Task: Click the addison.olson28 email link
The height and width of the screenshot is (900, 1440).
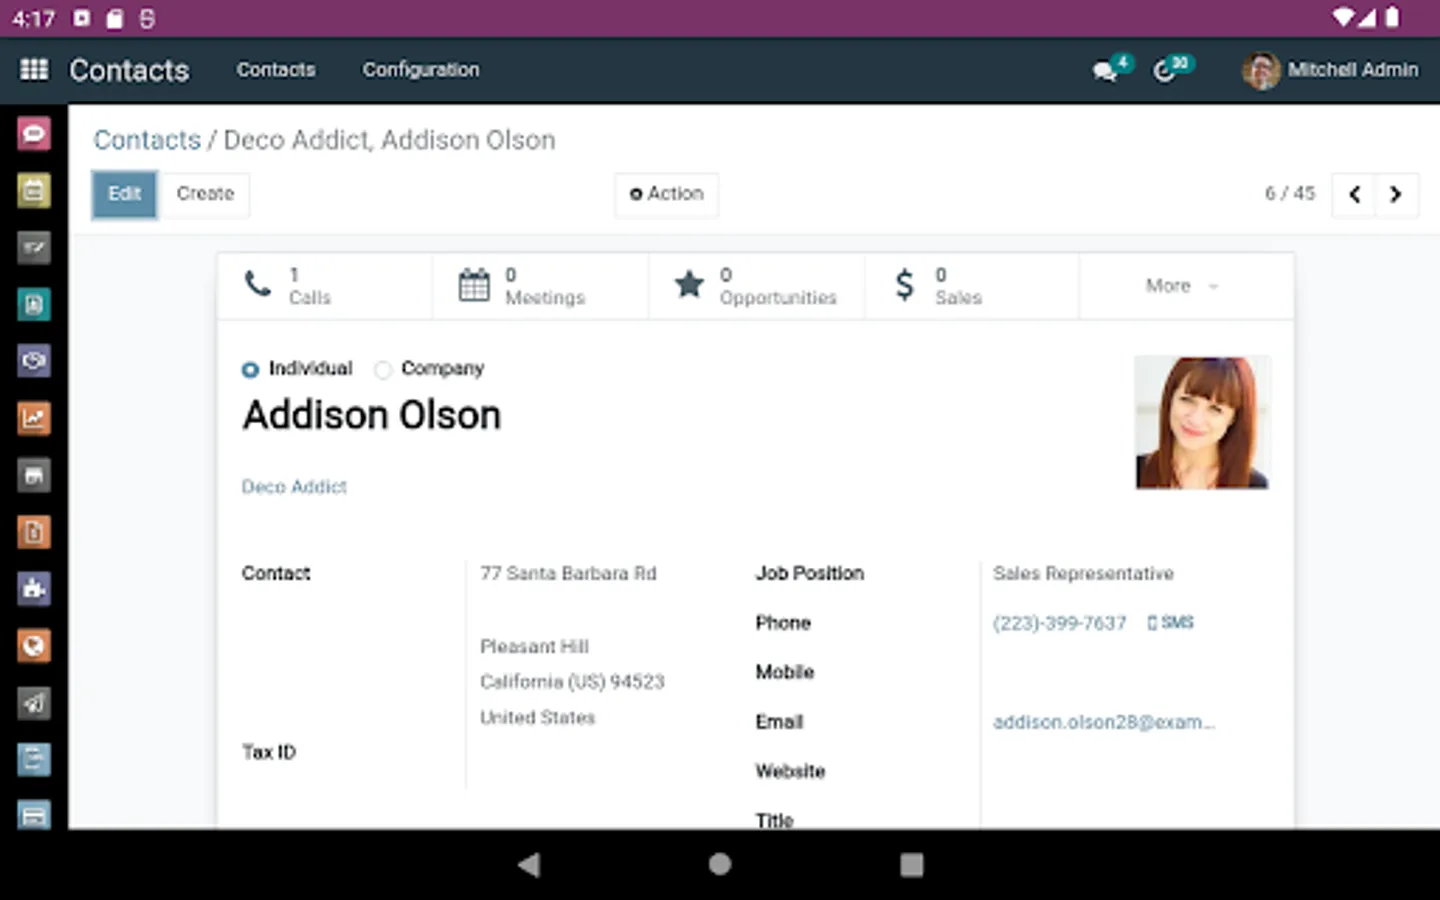Action: 1104,722
